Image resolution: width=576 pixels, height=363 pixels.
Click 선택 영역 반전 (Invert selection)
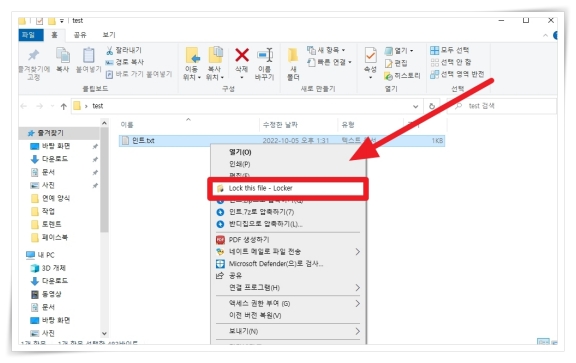[457, 74]
